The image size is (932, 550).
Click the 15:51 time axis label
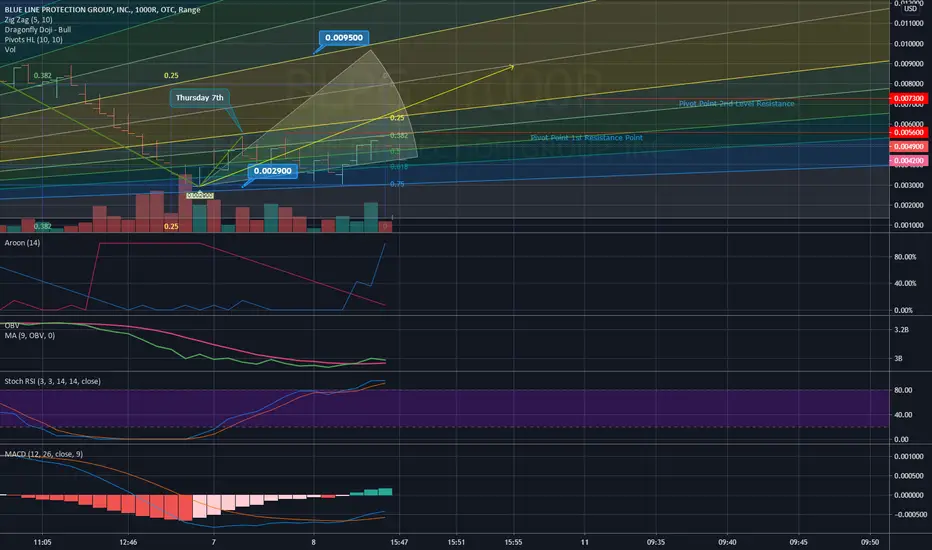[456, 542]
